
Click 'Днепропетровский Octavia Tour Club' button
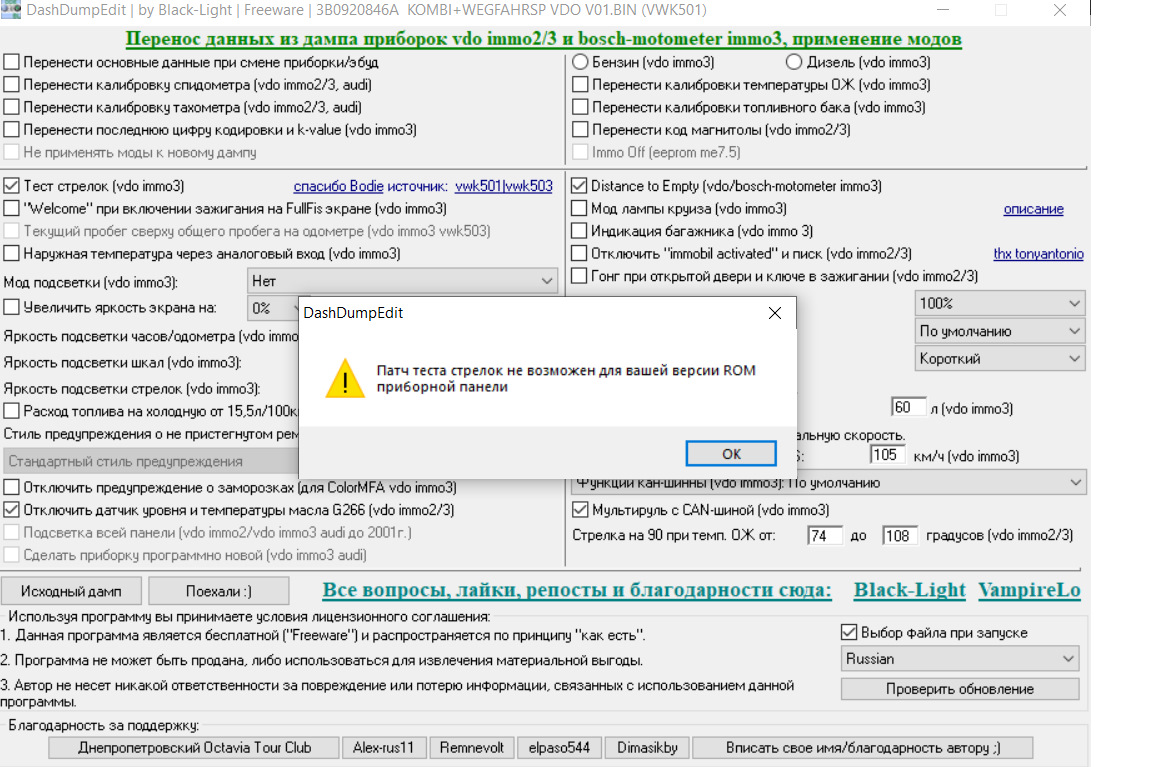coord(194,747)
